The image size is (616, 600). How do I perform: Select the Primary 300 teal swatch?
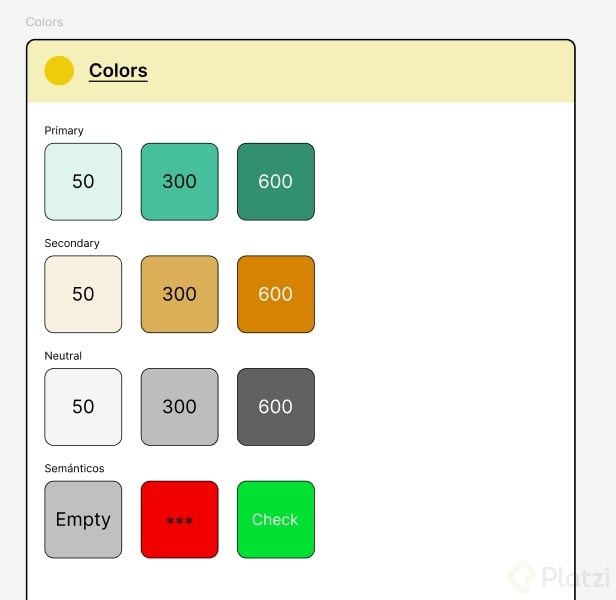pos(179,181)
